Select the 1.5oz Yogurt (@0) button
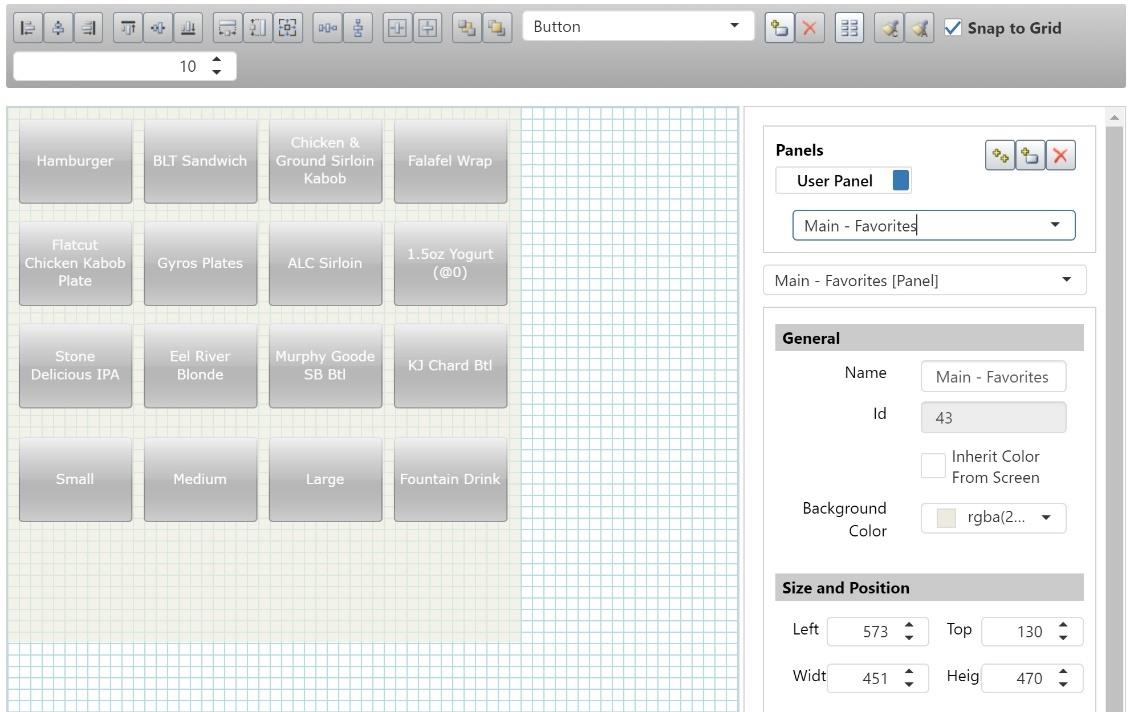This screenshot has width=1130, height=712. click(450, 263)
